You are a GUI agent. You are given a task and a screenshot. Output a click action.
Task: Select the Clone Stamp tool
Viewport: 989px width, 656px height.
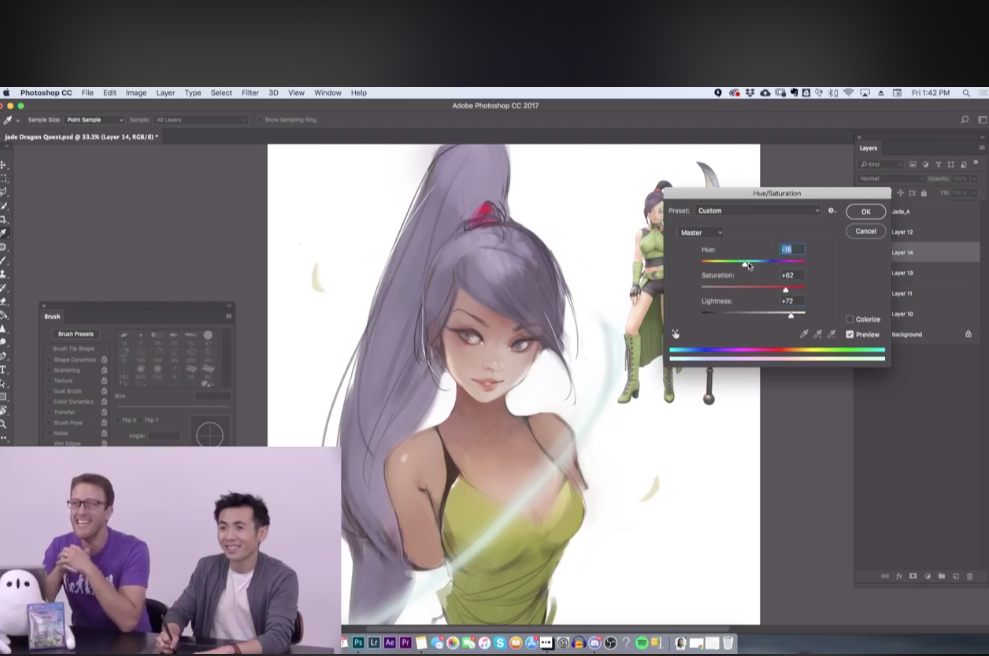click(4, 274)
